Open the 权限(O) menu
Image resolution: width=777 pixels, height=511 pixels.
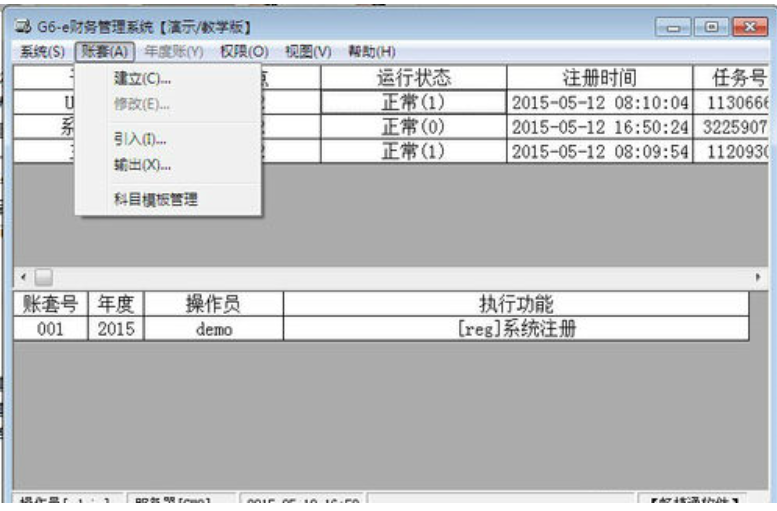[x=244, y=52]
